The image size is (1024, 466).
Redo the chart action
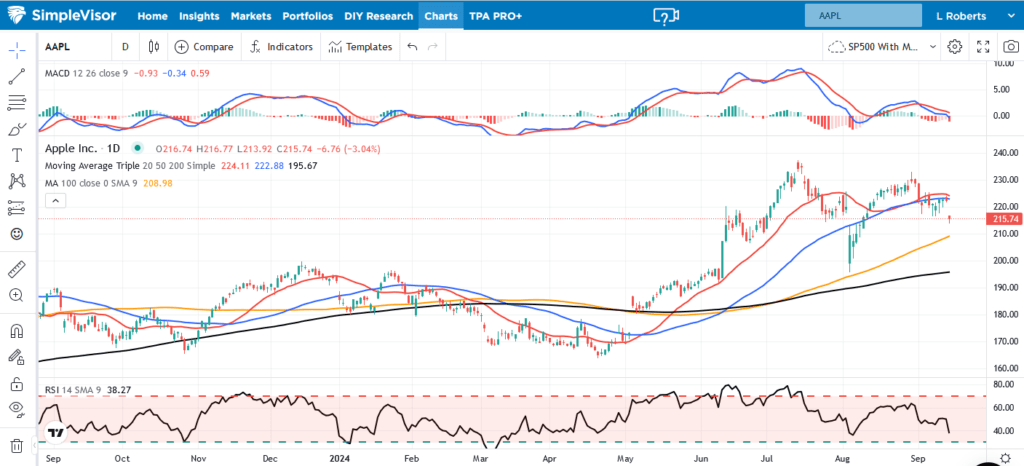(432, 47)
